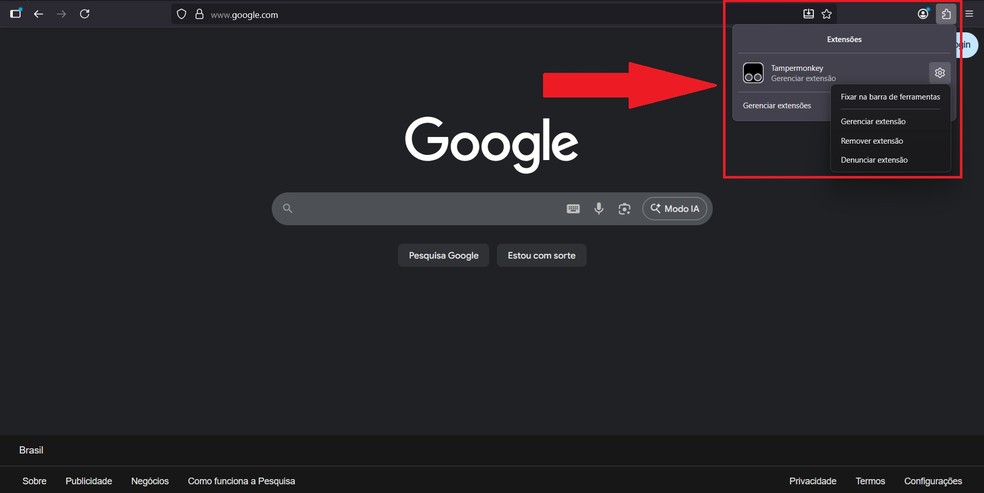
Task: Click the Estou com sorte button
Action: (542, 255)
